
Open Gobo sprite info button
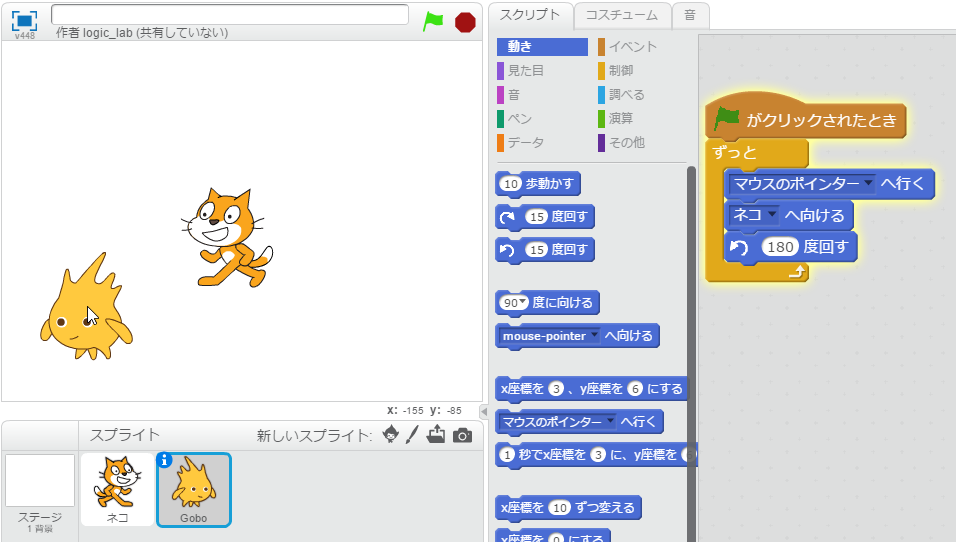point(164,460)
